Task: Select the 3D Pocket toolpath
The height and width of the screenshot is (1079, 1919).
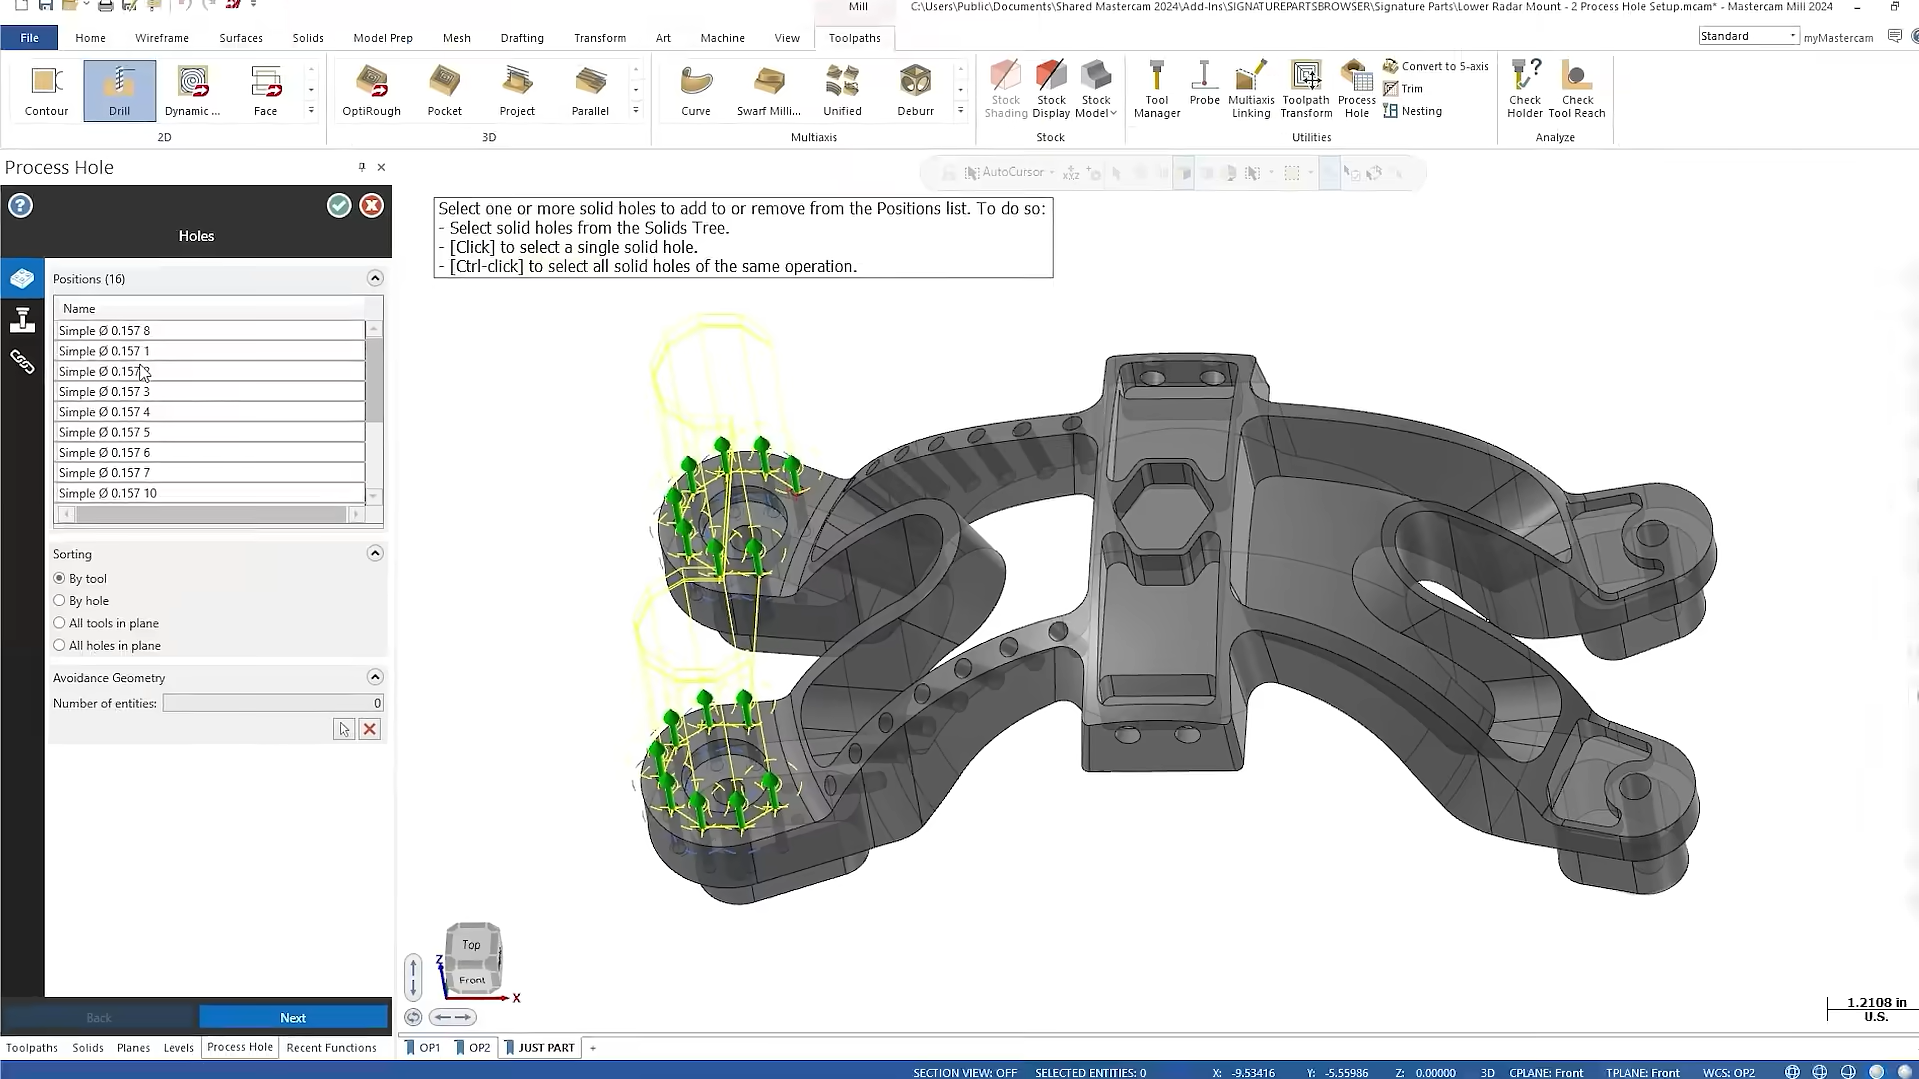Action: click(x=444, y=90)
